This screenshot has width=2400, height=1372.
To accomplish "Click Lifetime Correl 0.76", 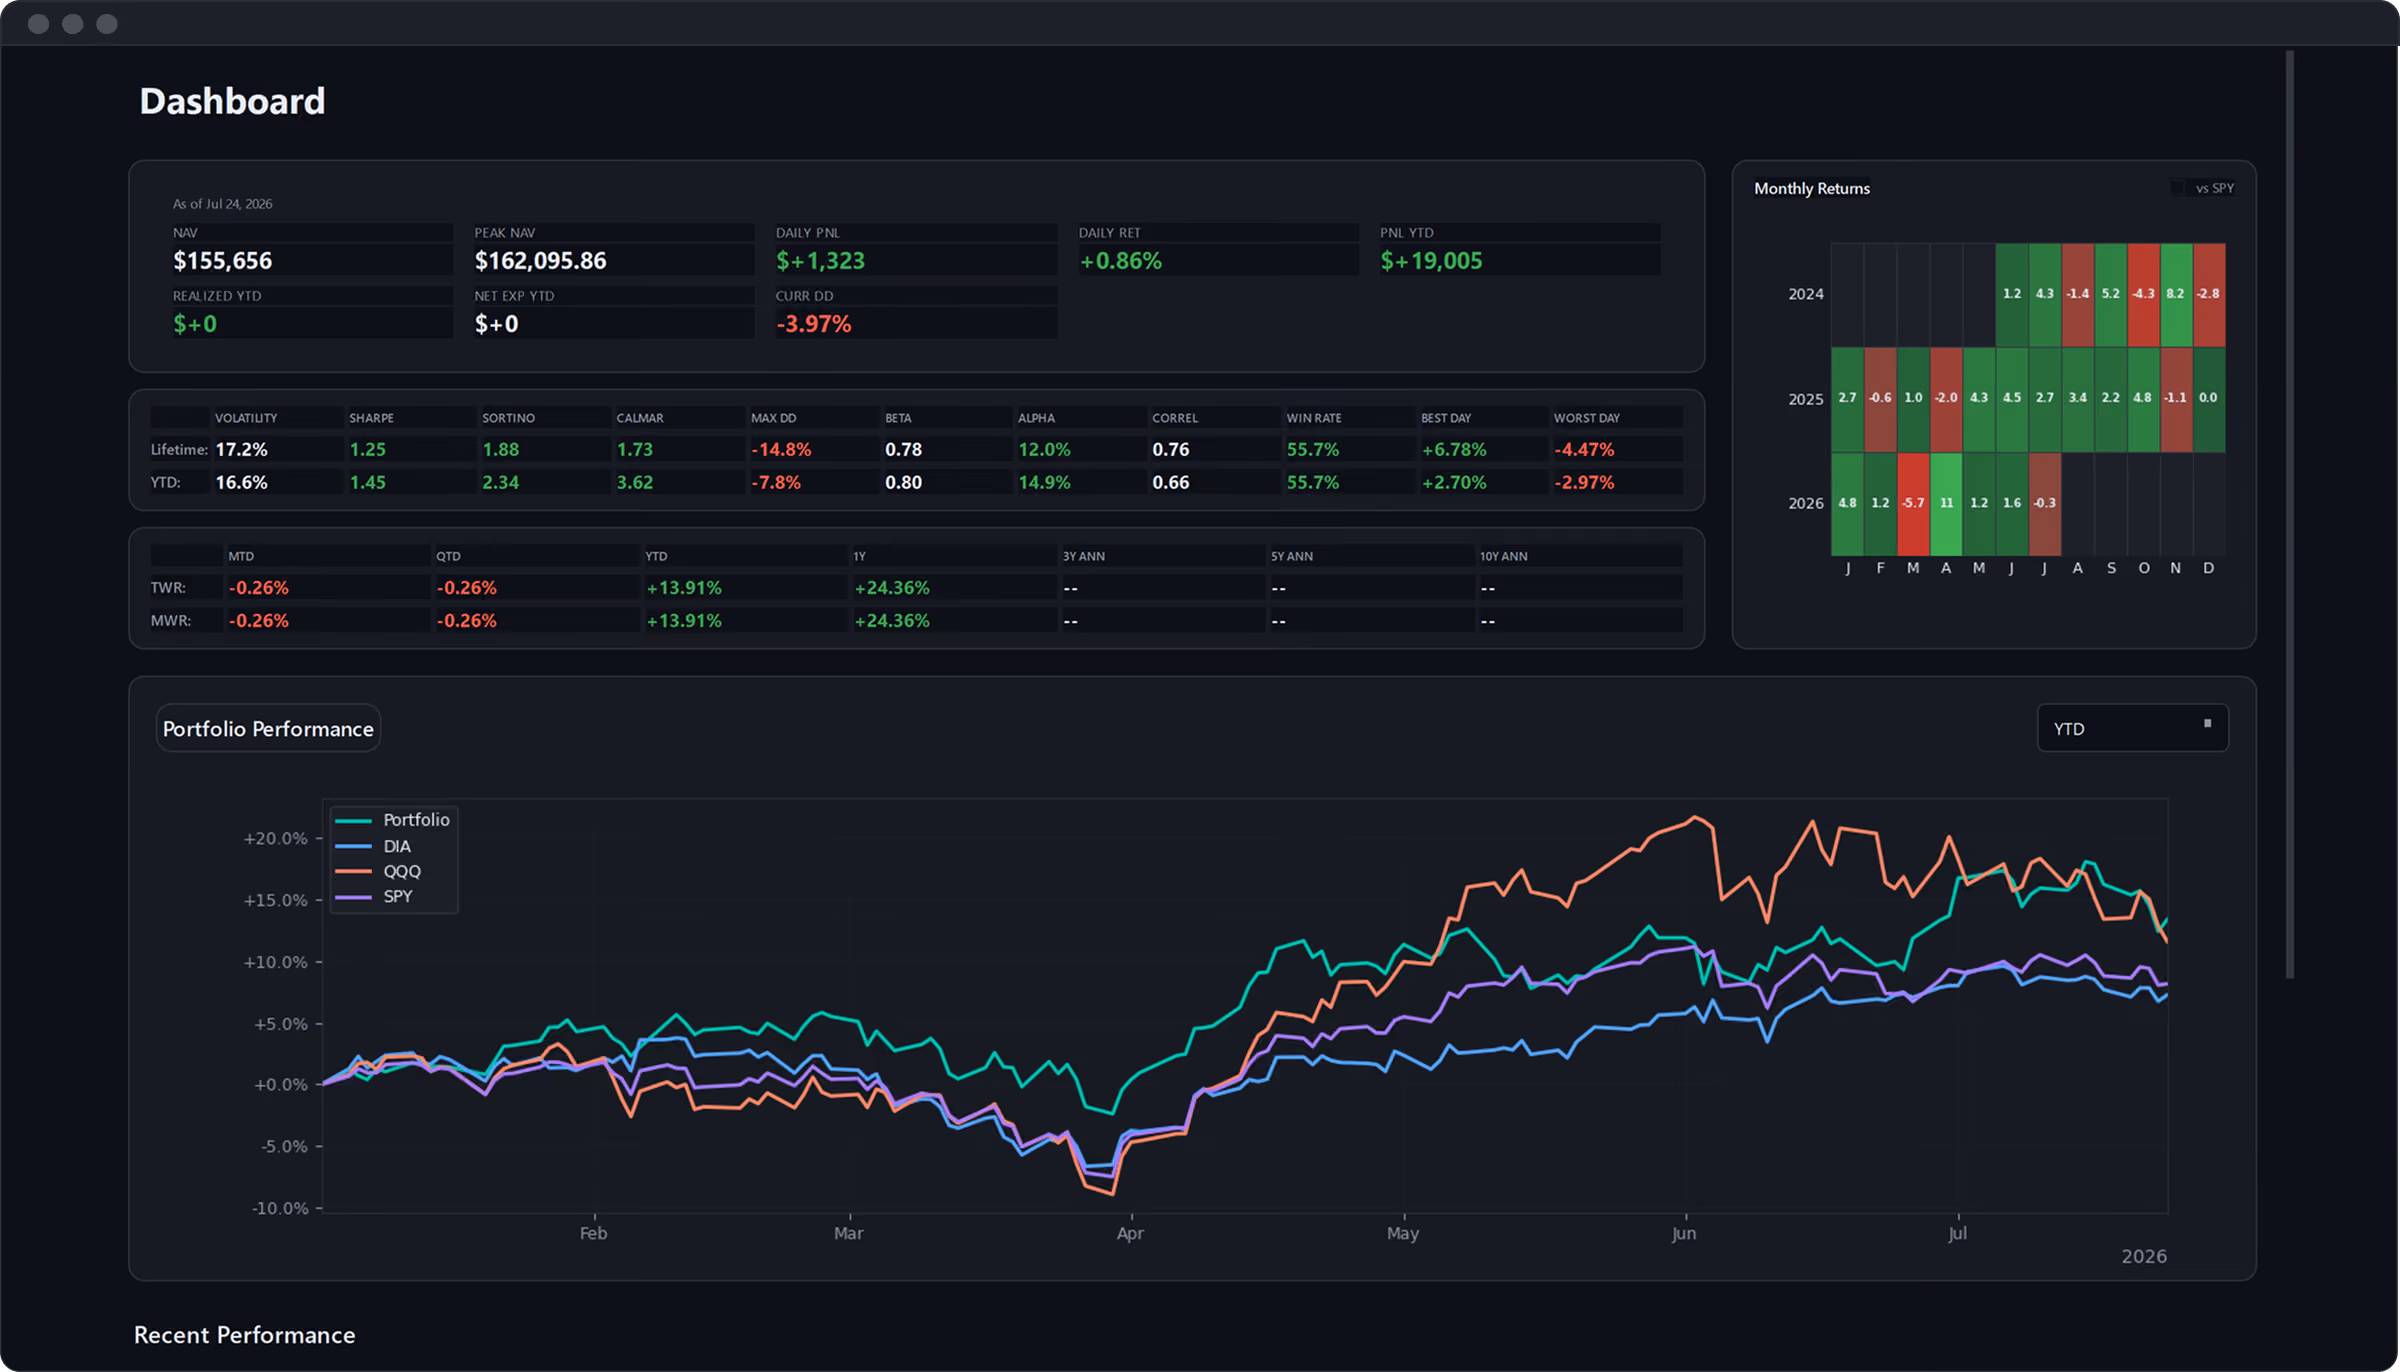I will (x=1170, y=450).
